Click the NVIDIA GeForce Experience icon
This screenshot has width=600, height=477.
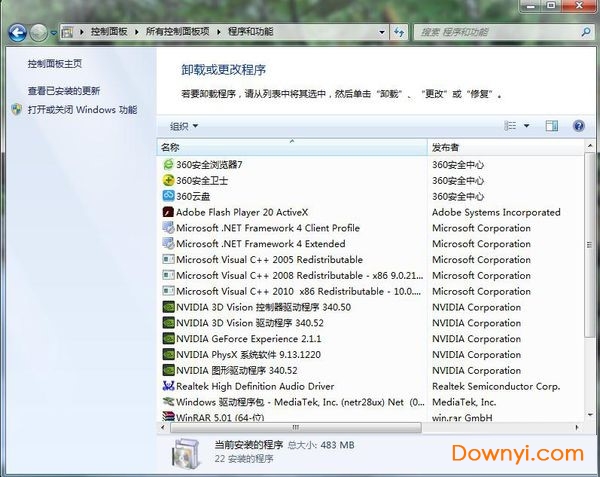[168, 339]
